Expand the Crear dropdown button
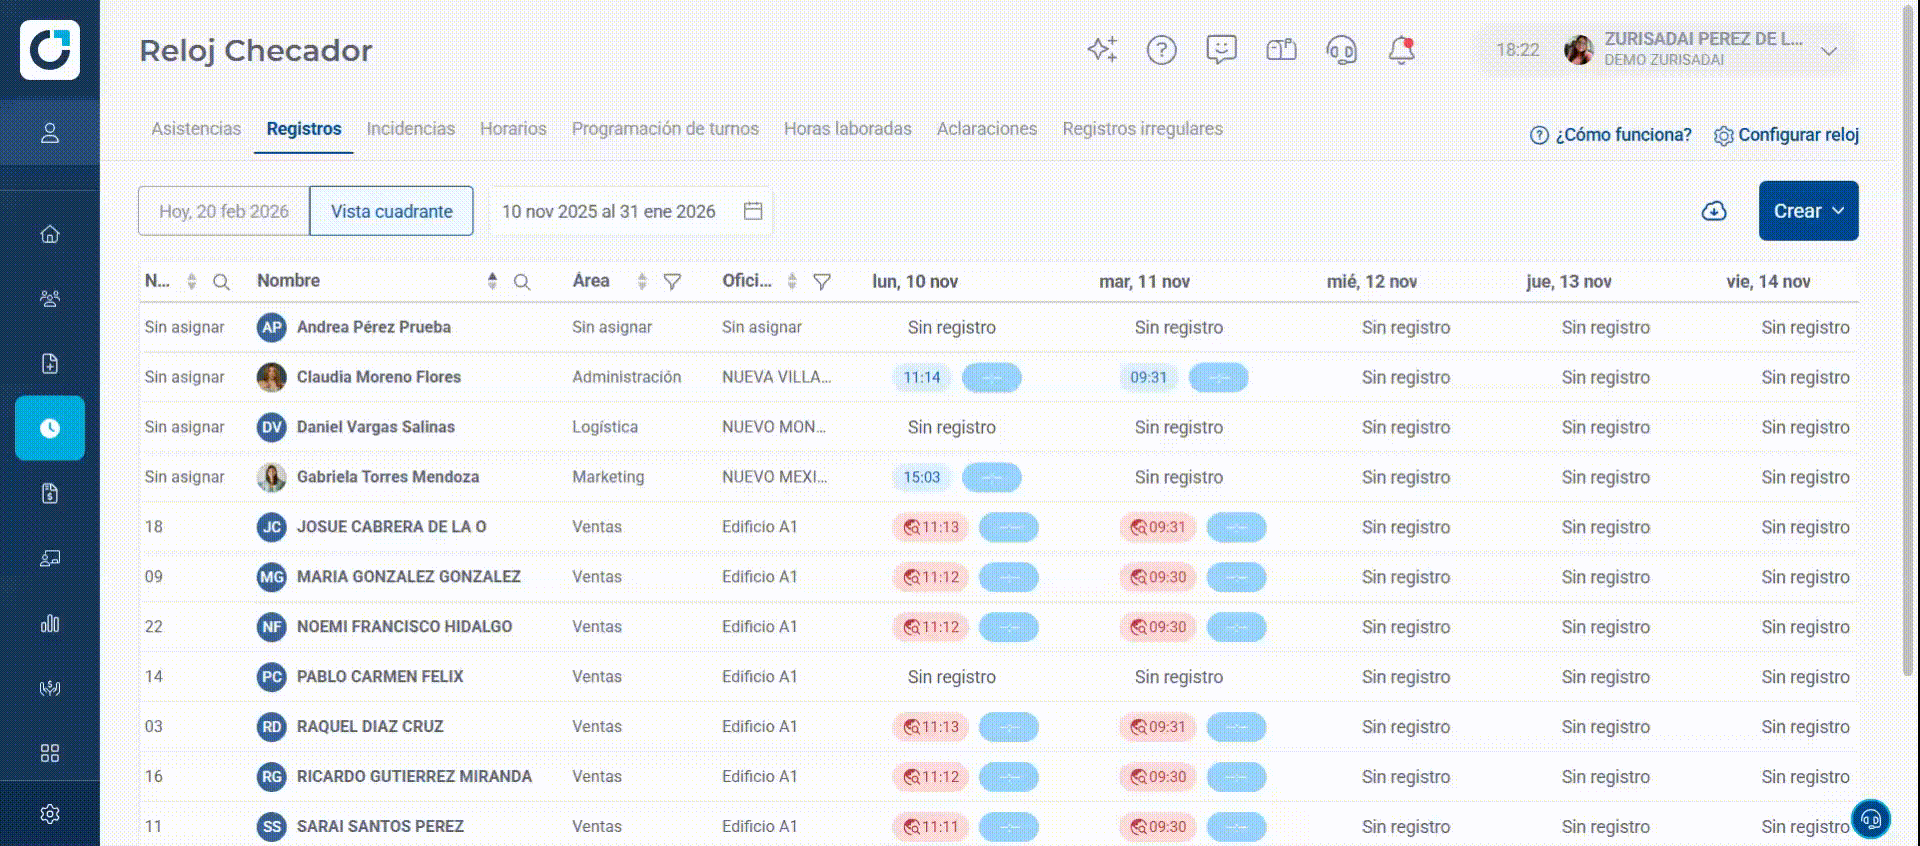Screen dimensions: 1920x846 tap(1808, 211)
